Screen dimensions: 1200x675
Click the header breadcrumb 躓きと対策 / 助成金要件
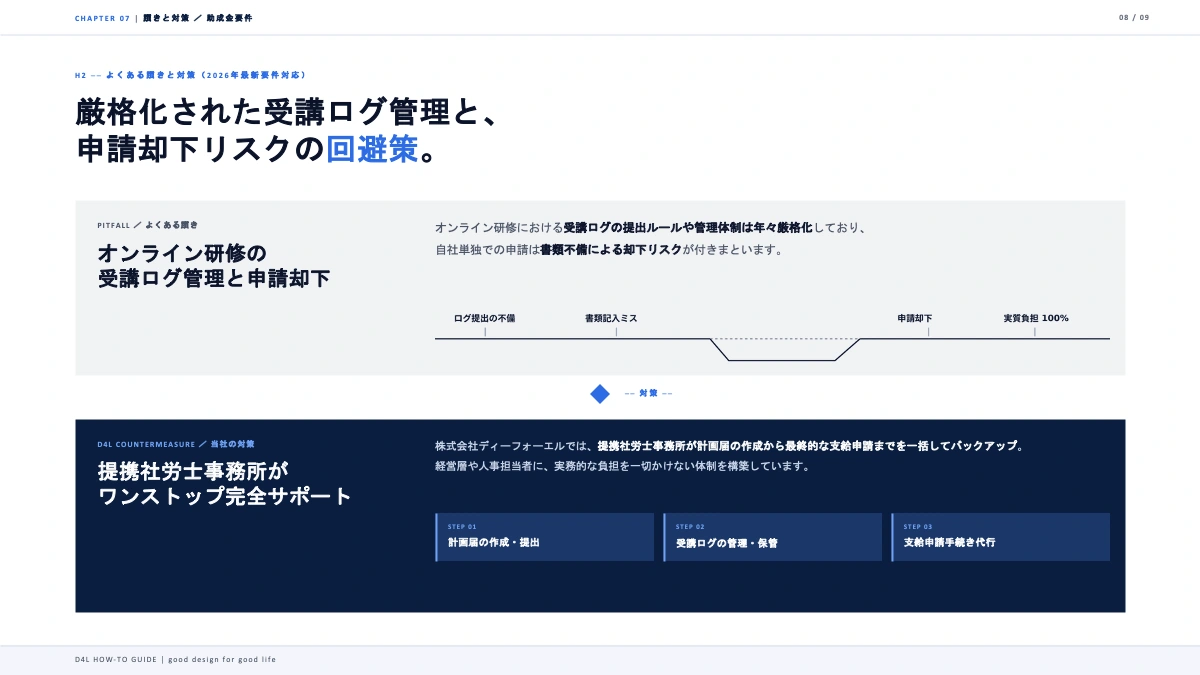click(198, 18)
